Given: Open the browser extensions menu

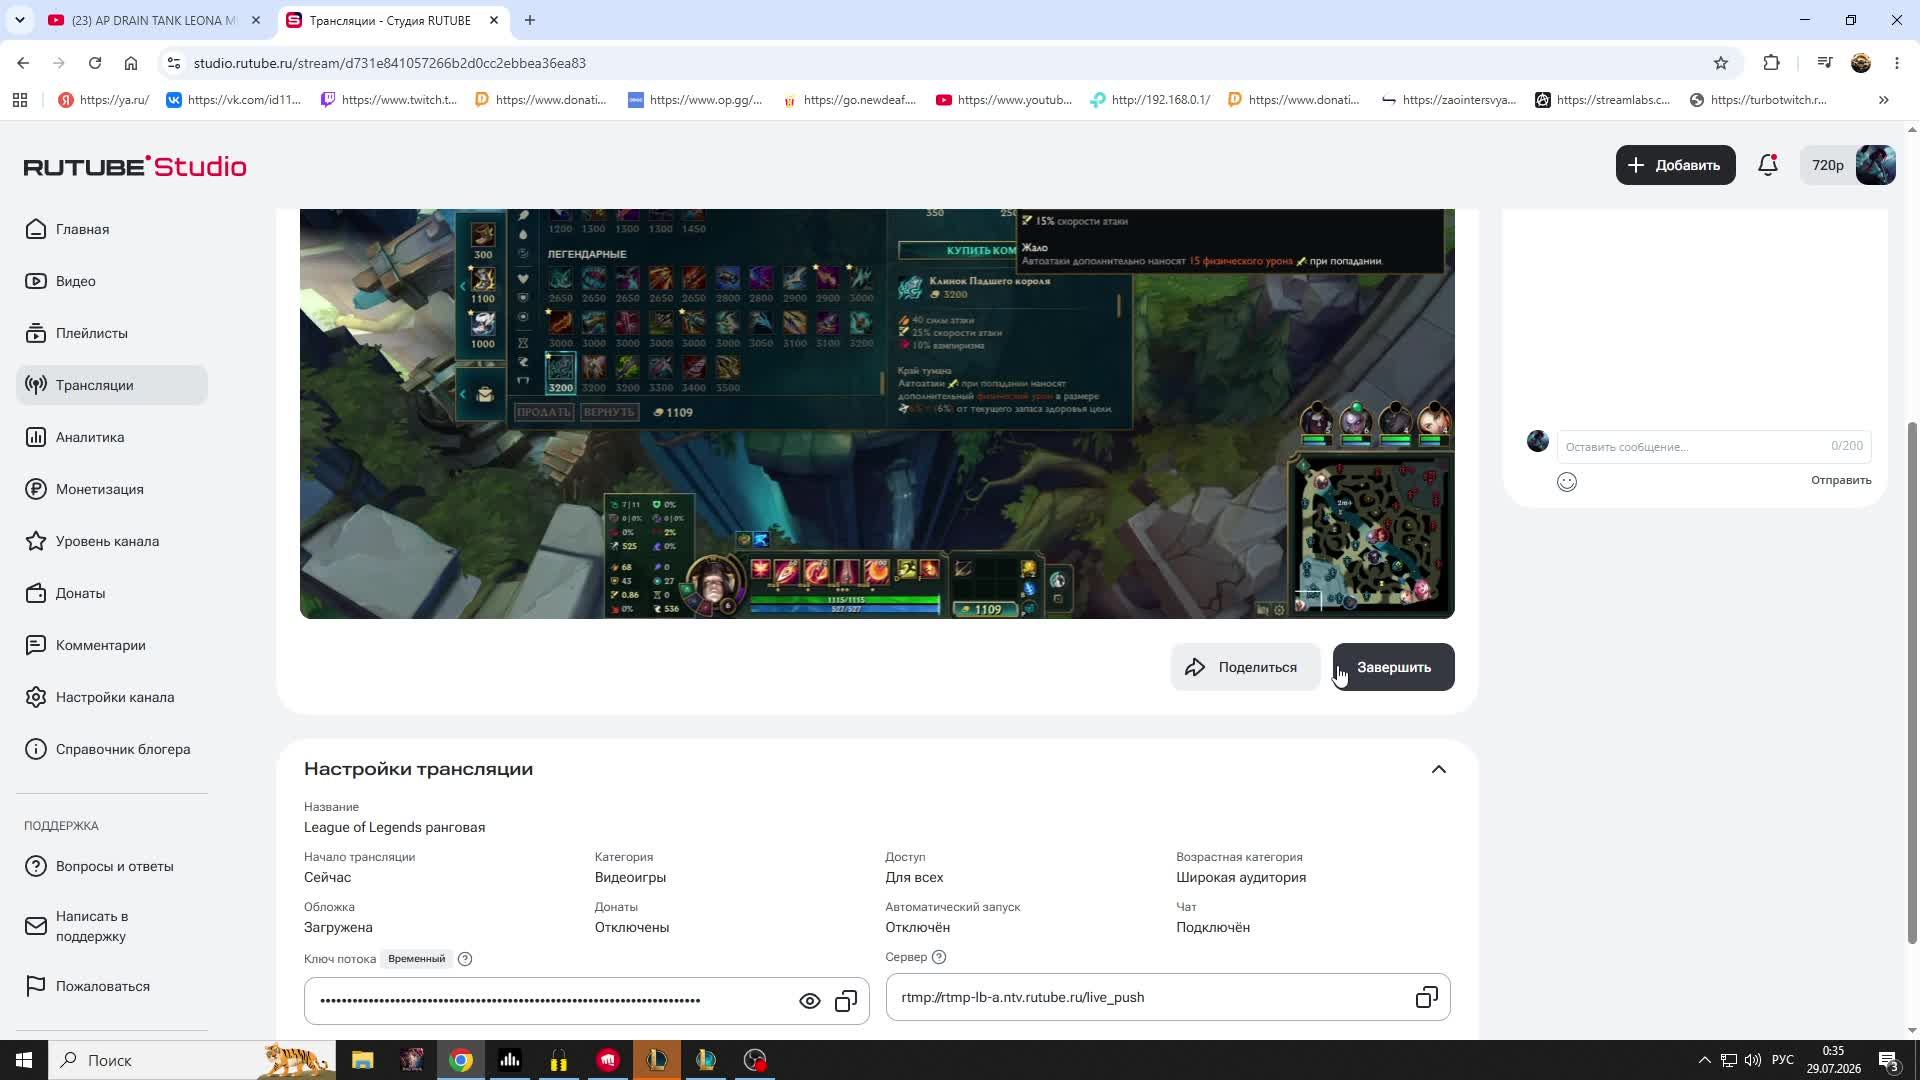Looking at the screenshot, I should tap(1772, 63).
